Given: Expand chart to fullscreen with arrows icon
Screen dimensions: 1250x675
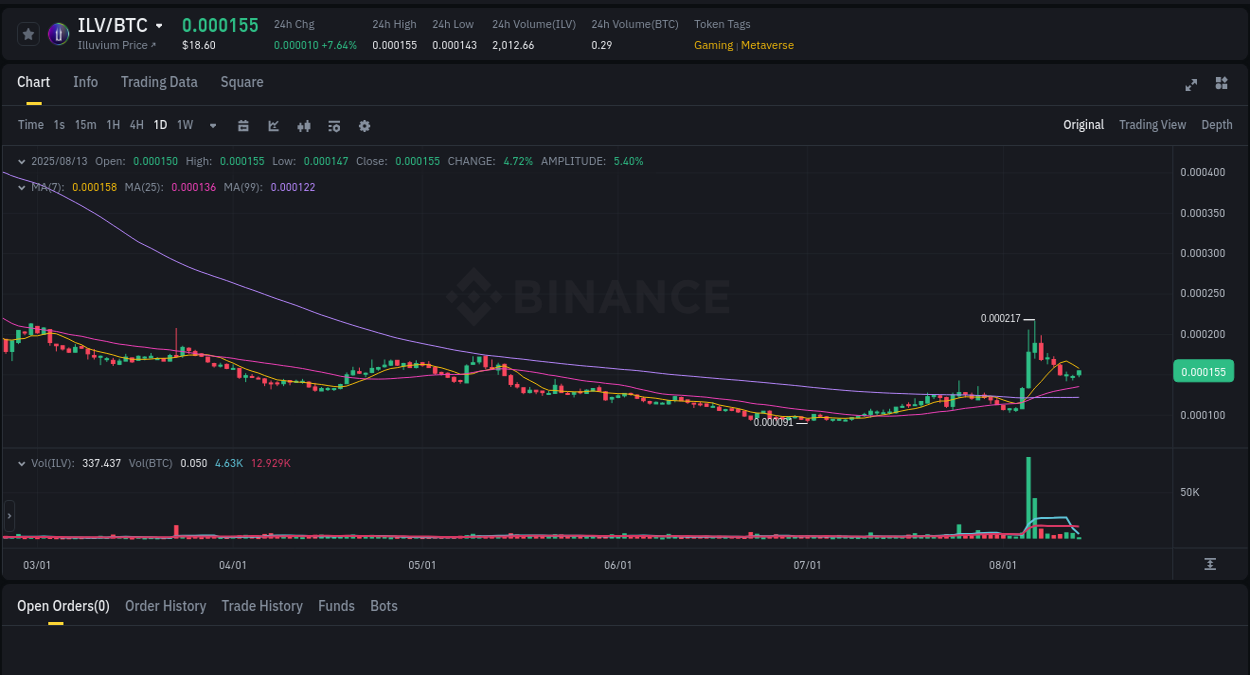Looking at the screenshot, I should (x=1190, y=85).
